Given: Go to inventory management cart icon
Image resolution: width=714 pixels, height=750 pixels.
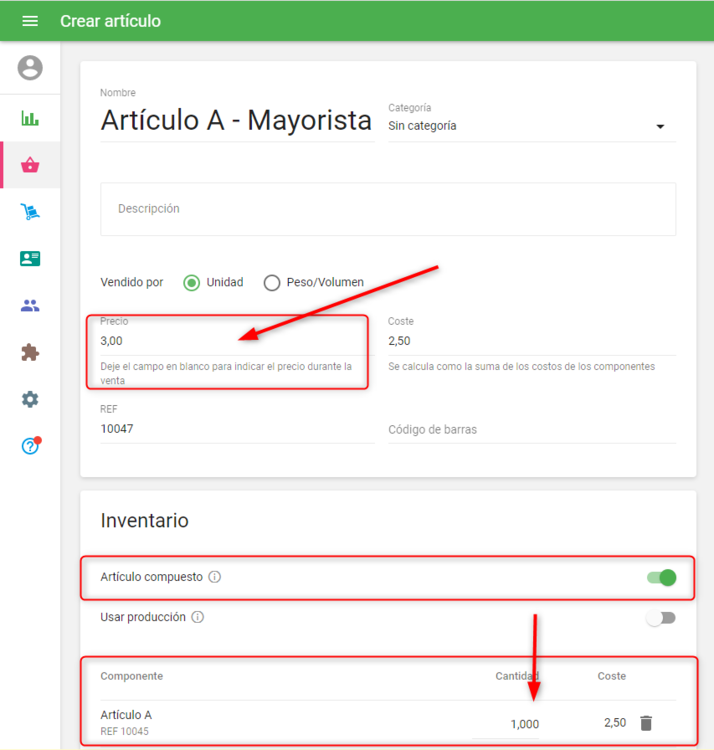Looking at the screenshot, I should [x=30, y=212].
